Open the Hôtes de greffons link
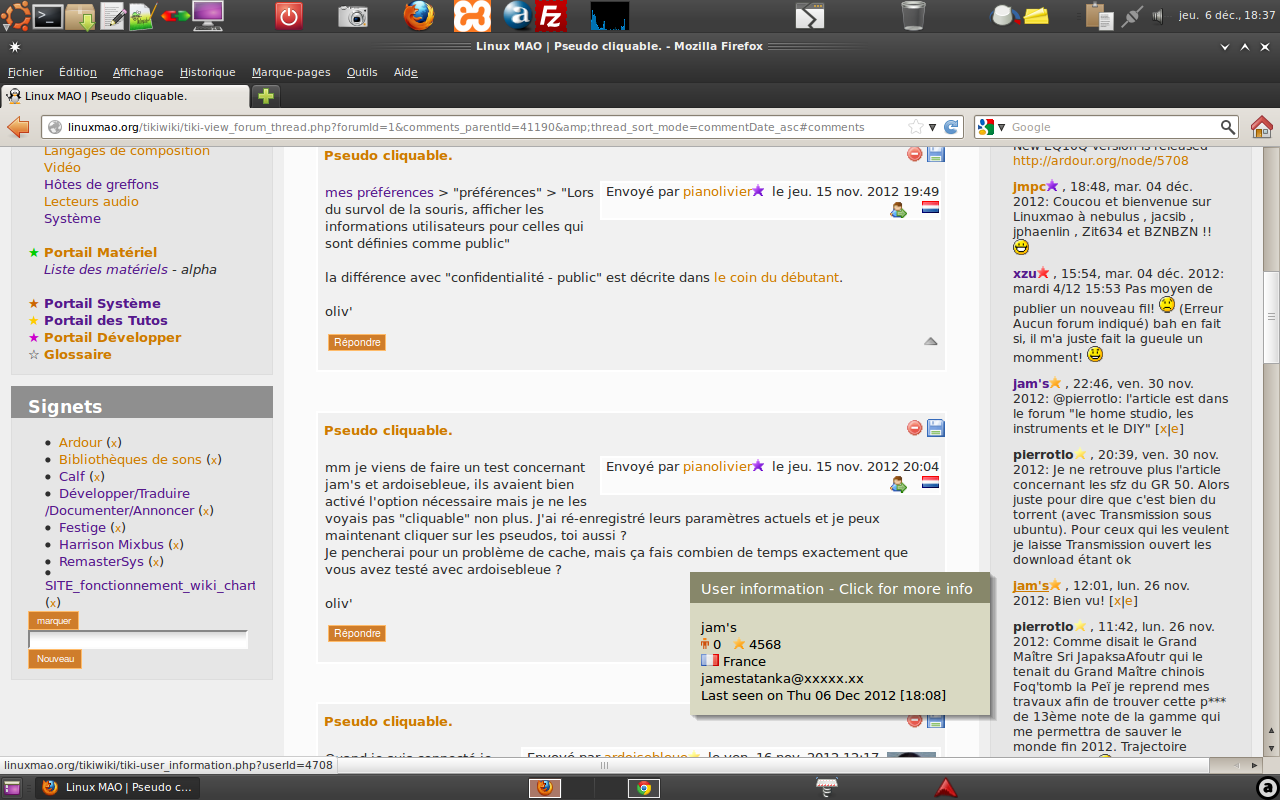The width and height of the screenshot is (1280, 800). 101,184
